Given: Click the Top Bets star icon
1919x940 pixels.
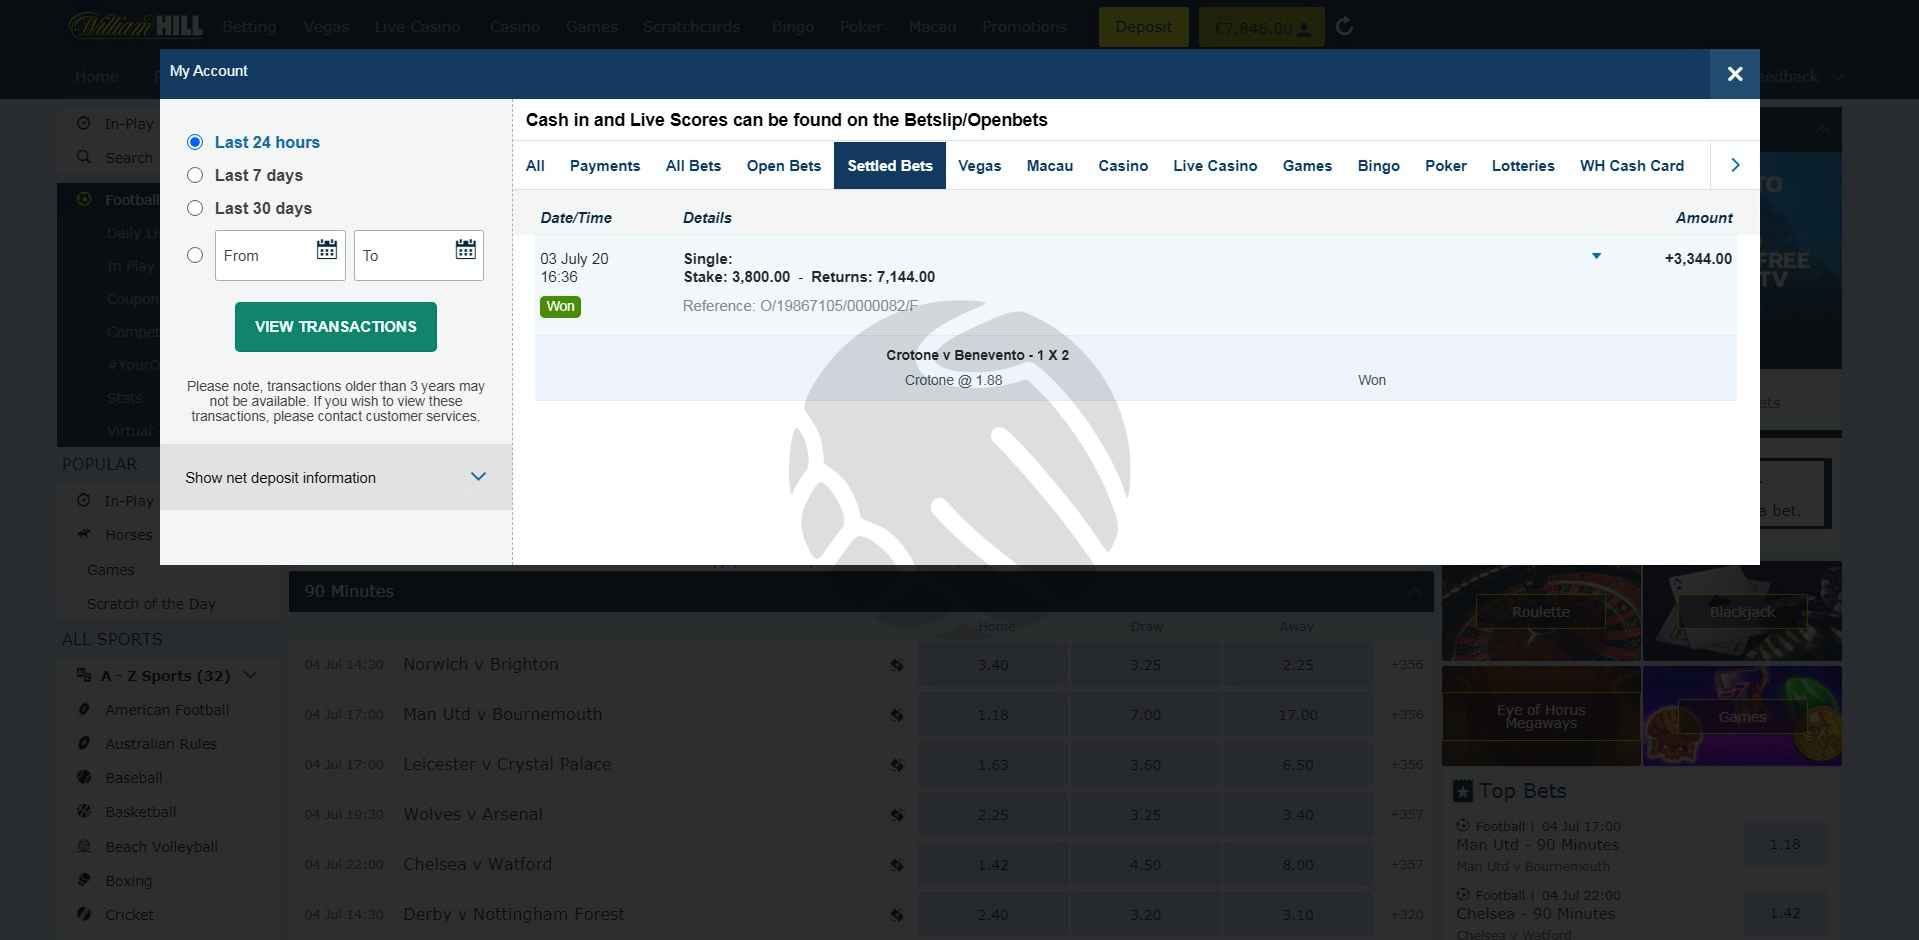Looking at the screenshot, I should click(1463, 791).
